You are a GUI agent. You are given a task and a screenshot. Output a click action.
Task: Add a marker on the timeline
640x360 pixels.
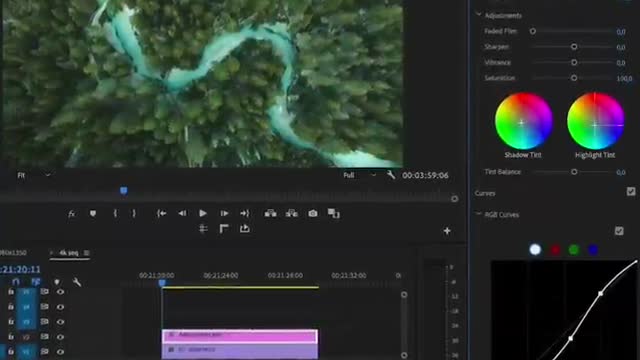(x=57, y=282)
